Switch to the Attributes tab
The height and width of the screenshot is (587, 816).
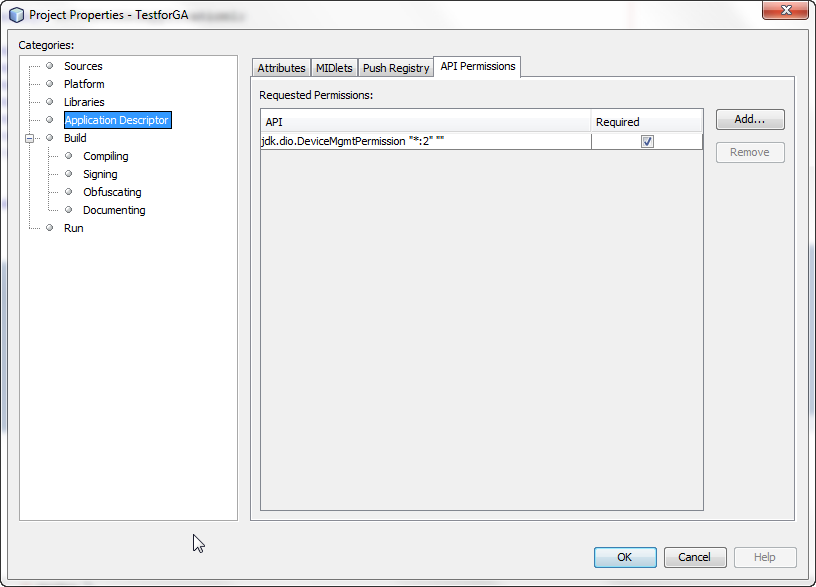point(281,68)
